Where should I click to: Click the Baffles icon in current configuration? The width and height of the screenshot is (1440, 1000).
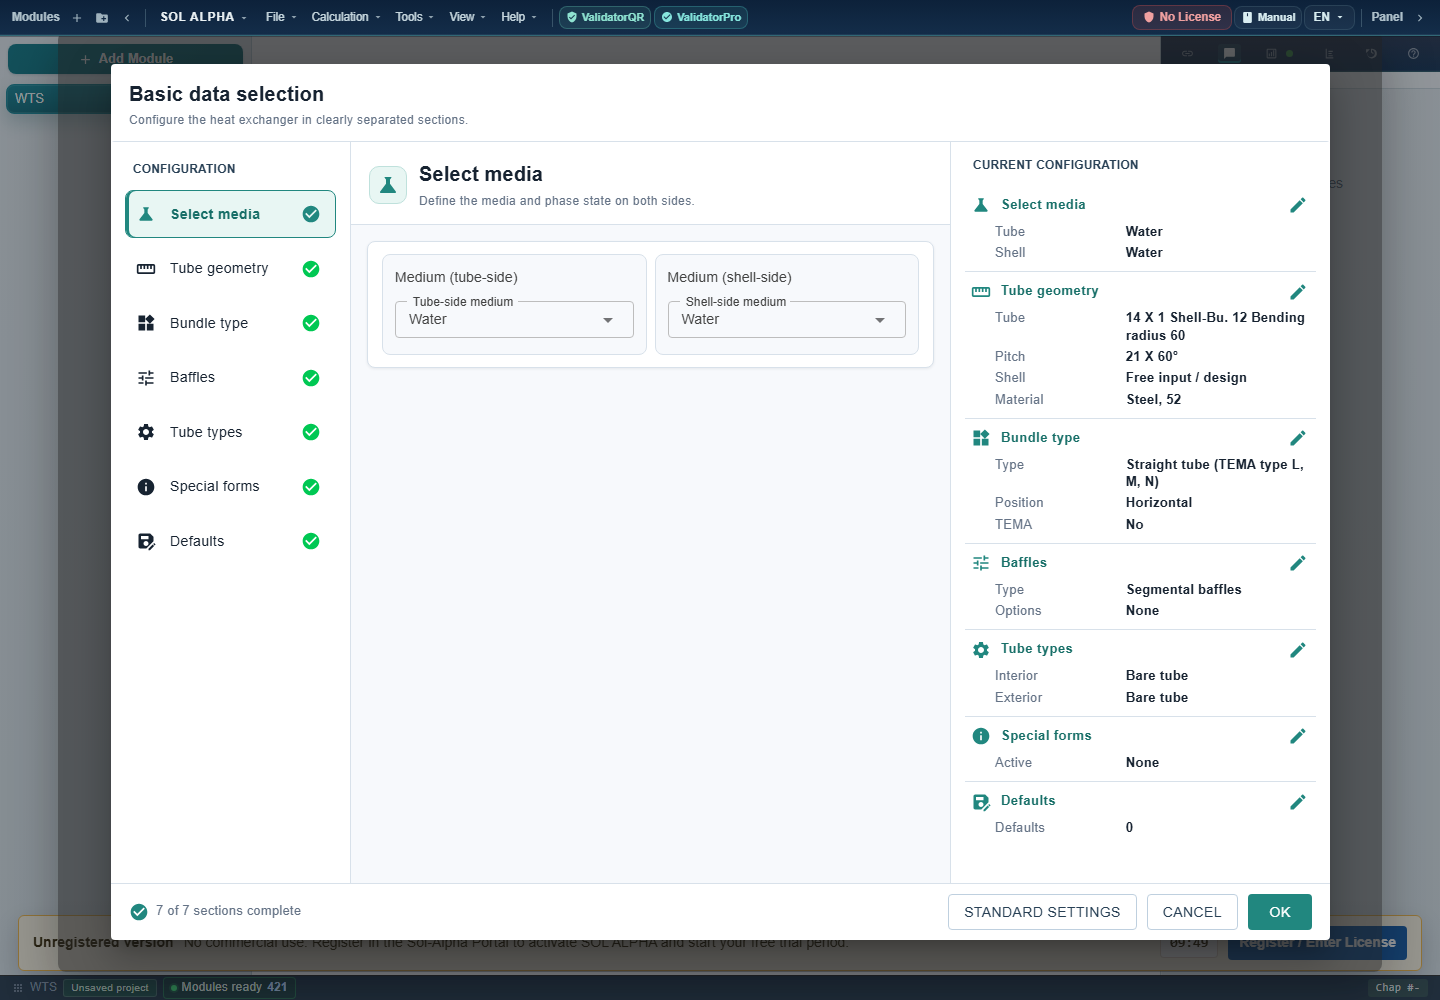[981, 563]
